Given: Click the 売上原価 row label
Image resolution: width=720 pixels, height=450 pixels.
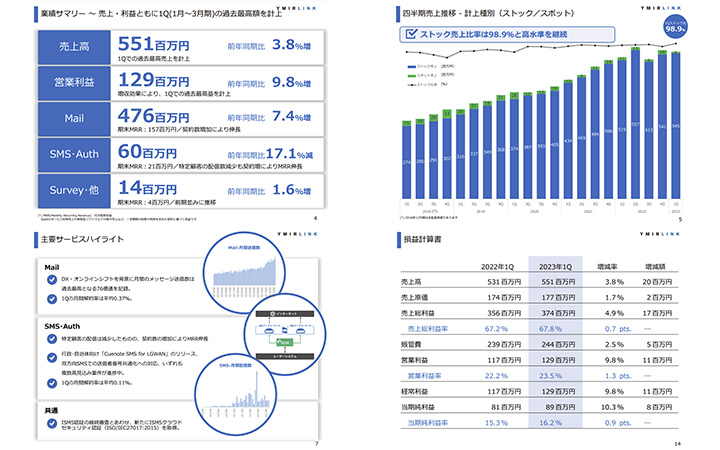Looking at the screenshot, I should 414,298.
